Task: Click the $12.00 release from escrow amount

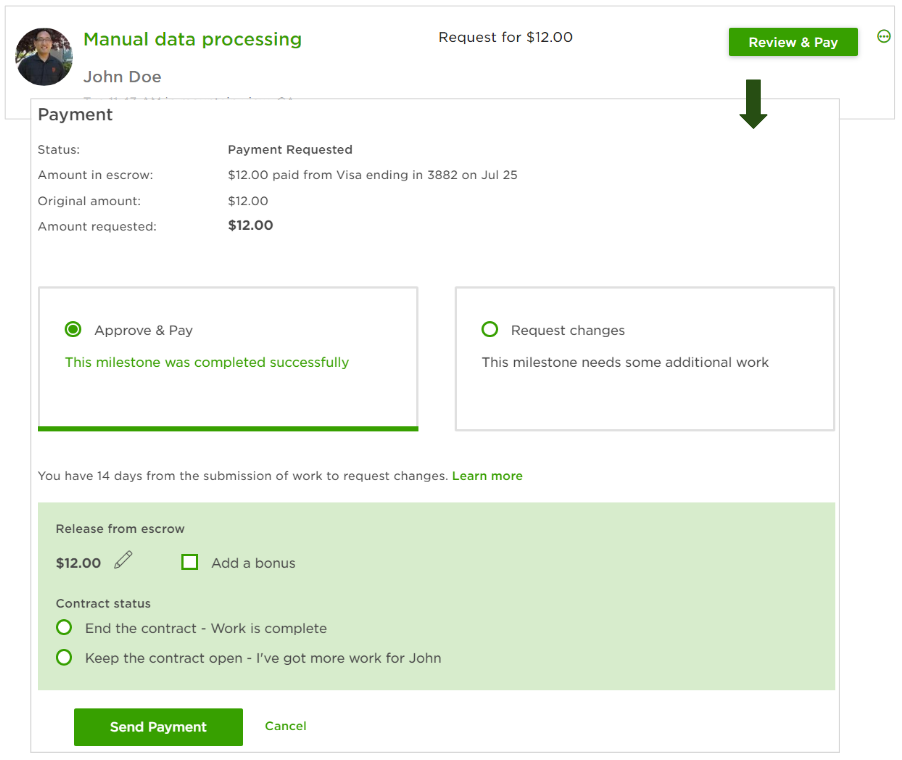Action: pos(78,563)
